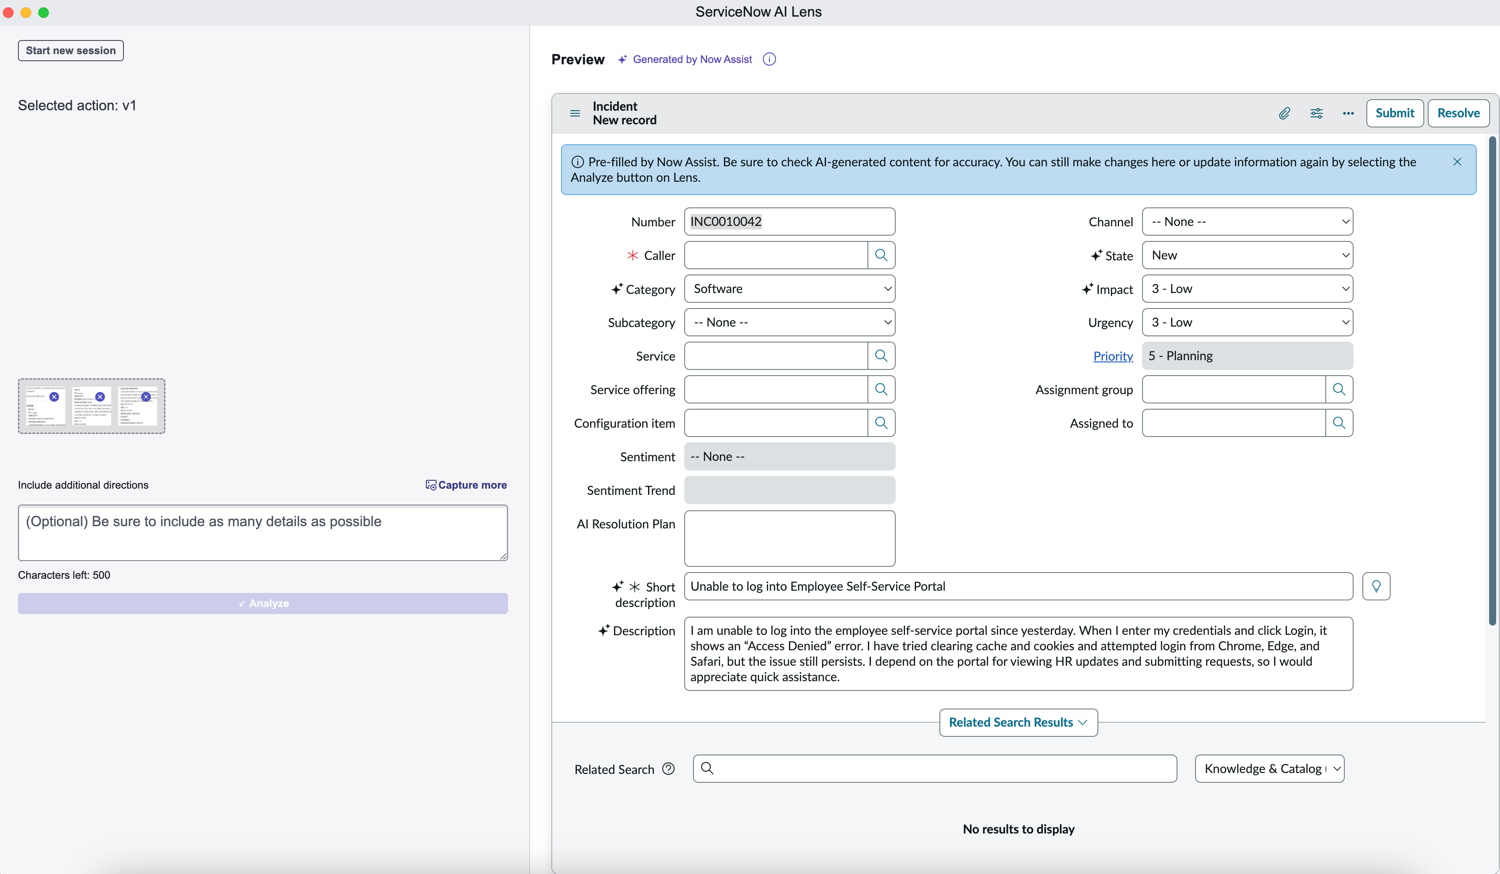
Task: Click the sparkle icon beside Short description
Action: pyautogui.click(x=618, y=586)
